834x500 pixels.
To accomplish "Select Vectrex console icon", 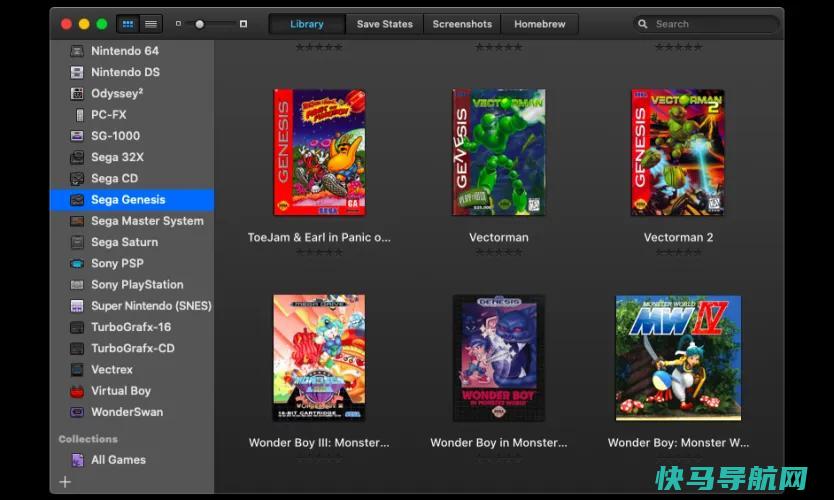I will tap(77, 370).
